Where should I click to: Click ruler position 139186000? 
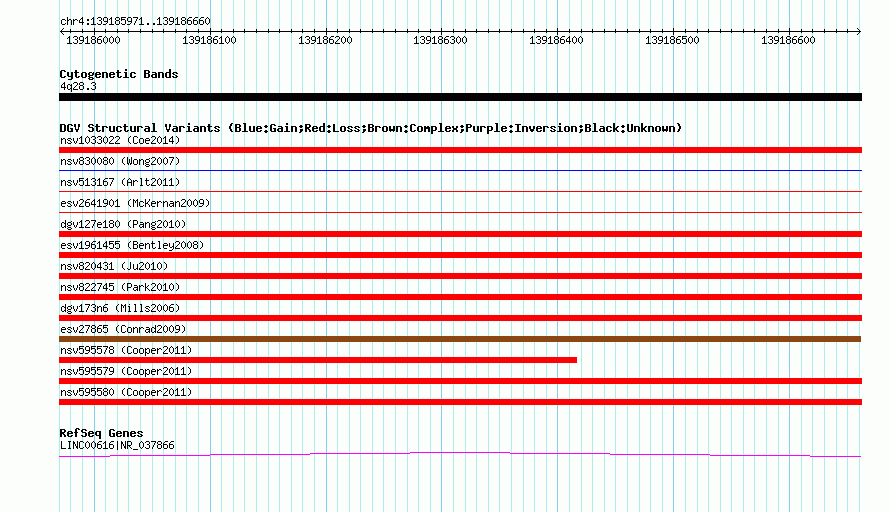tap(93, 40)
